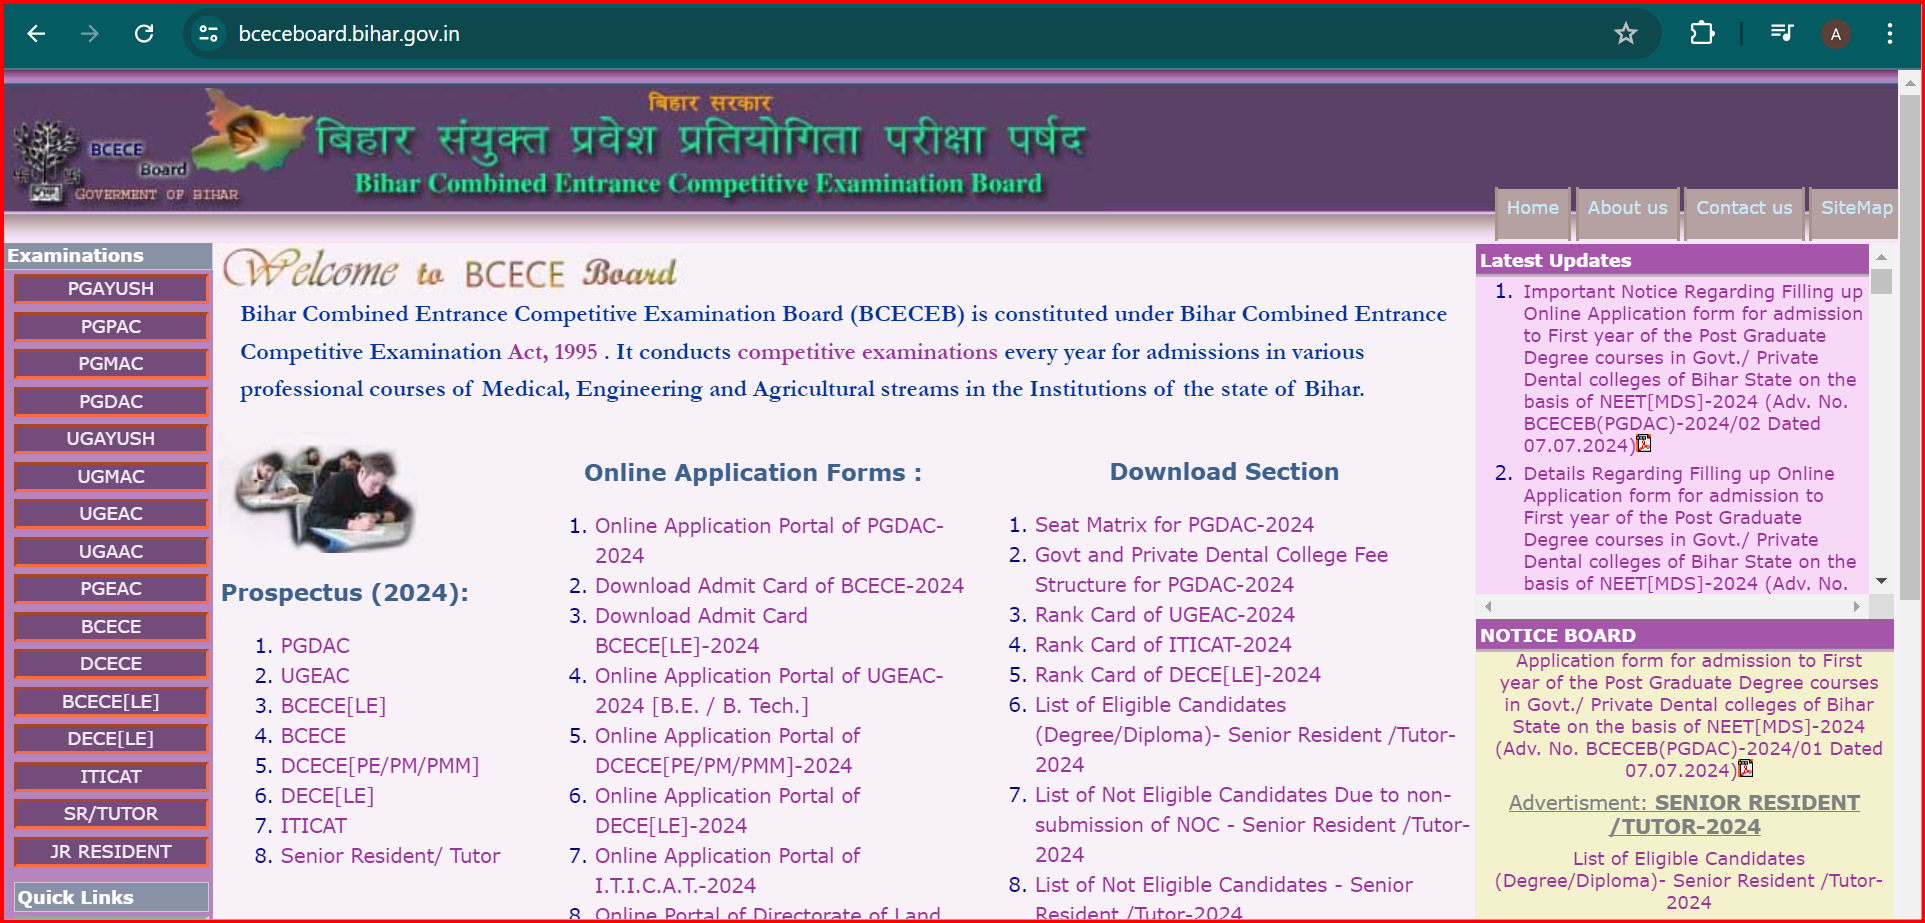Select PGMAC examination

coord(111,364)
